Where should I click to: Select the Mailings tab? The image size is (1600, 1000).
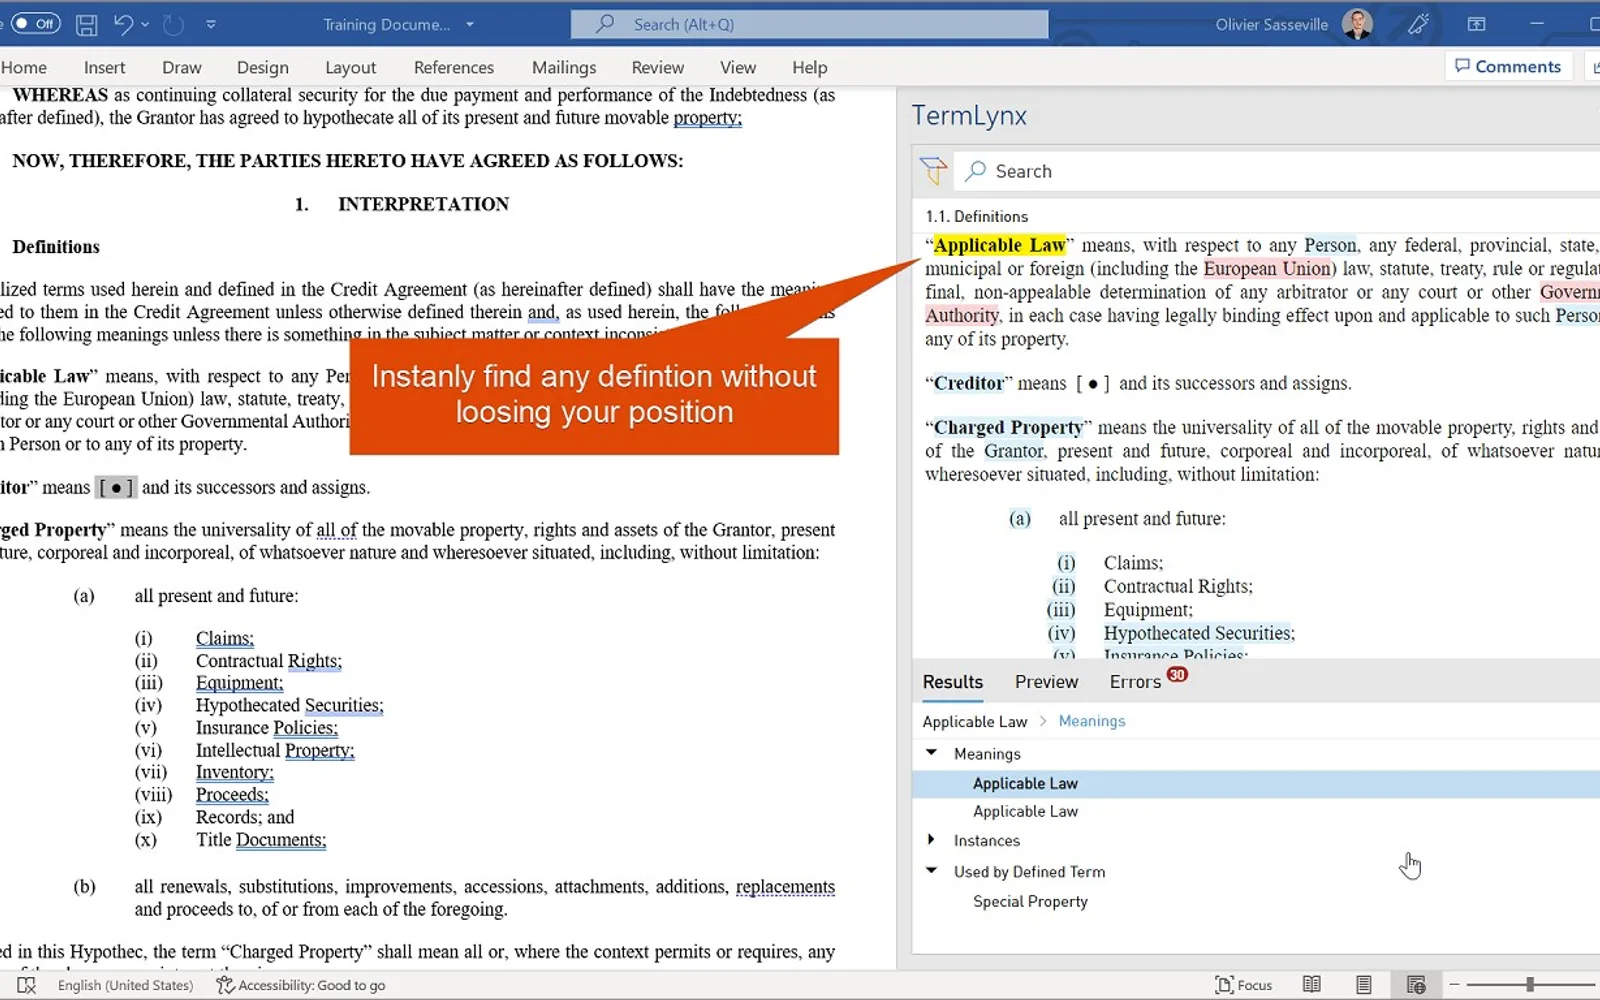tap(564, 67)
